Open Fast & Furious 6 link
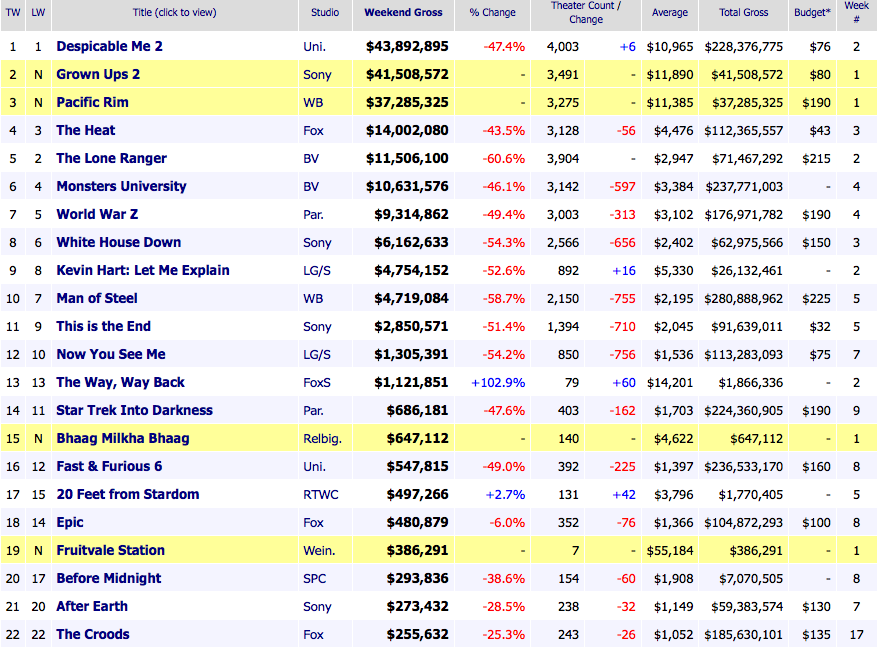Viewport: 881px width, 654px height. click(x=109, y=466)
